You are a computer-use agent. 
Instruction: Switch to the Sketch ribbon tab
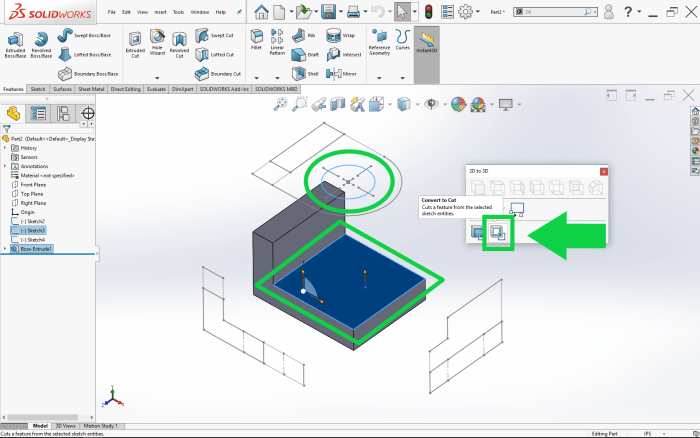click(38, 89)
